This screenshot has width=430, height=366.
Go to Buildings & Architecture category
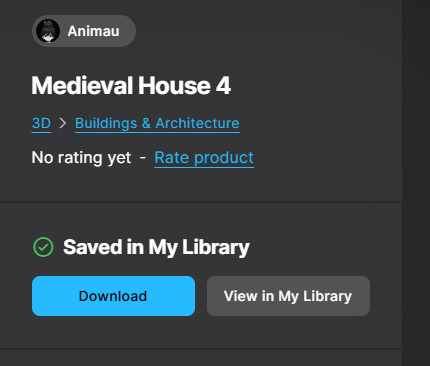[157, 123]
